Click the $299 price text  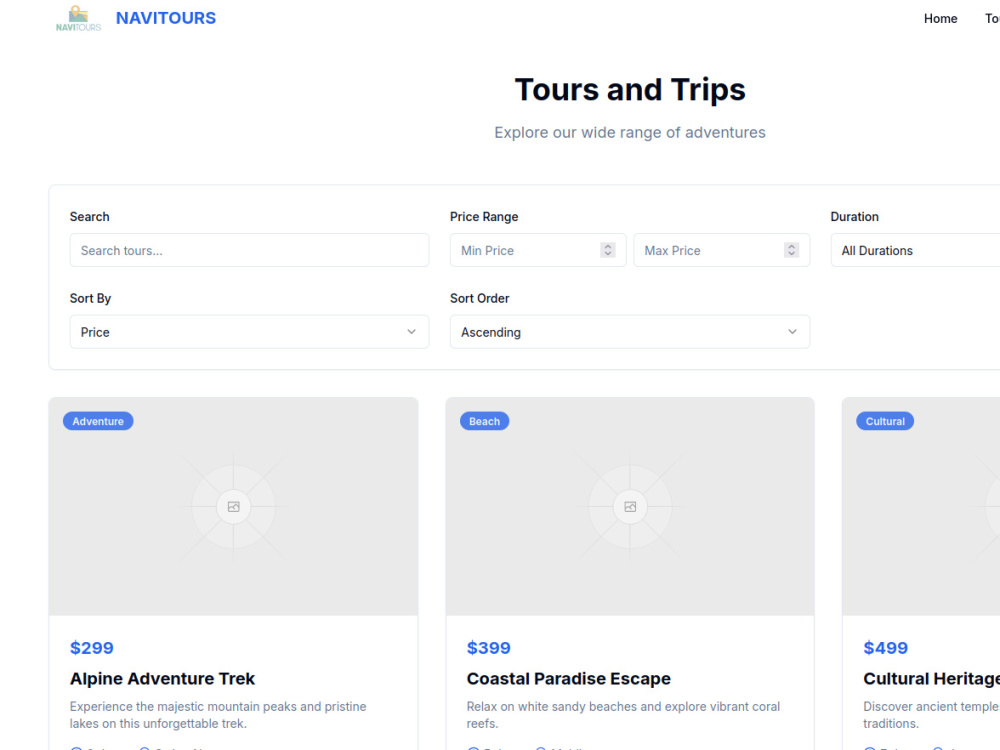point(92,648)
